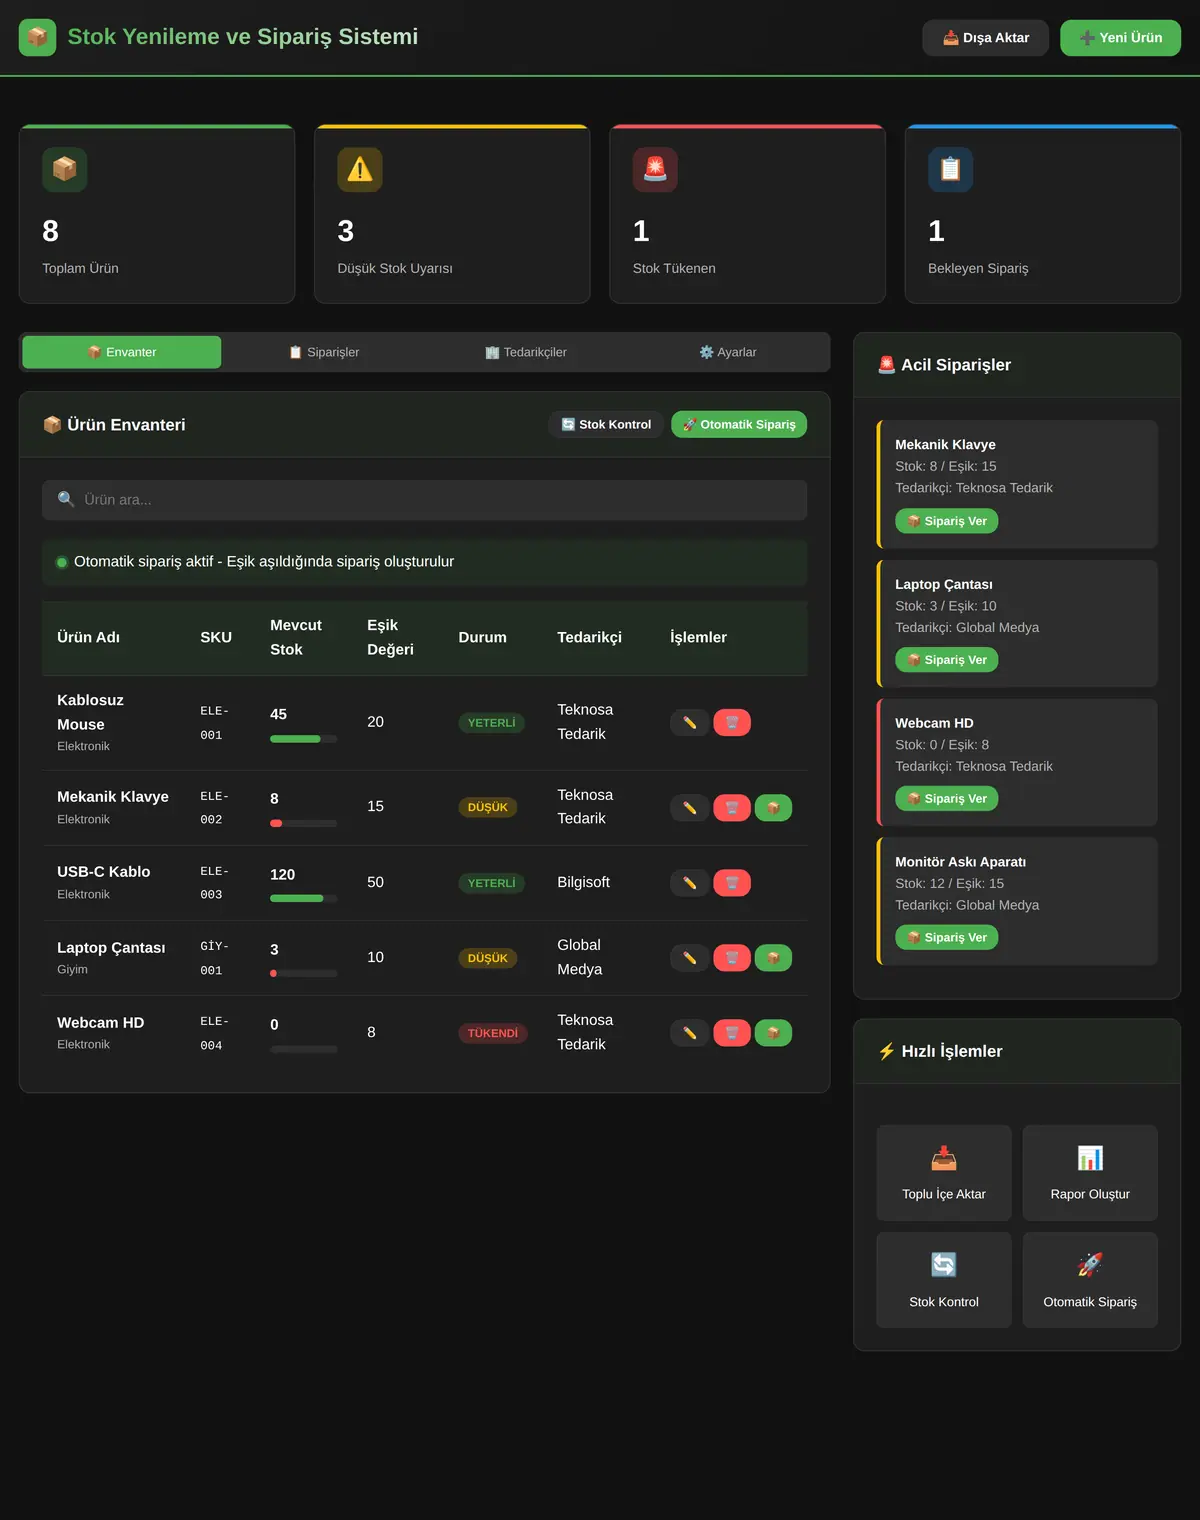Delete the Laptop Çantası product from table

[732, 958]
